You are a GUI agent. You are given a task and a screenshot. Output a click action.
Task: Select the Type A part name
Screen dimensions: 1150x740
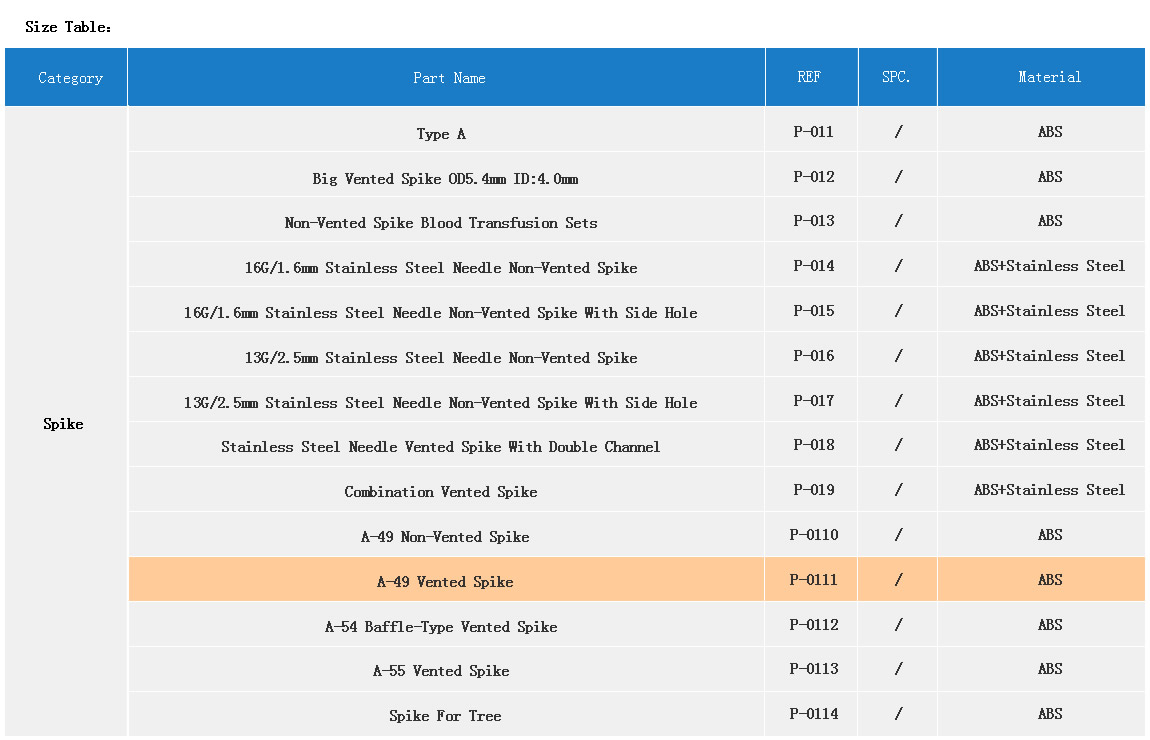[x=441, y=134]
